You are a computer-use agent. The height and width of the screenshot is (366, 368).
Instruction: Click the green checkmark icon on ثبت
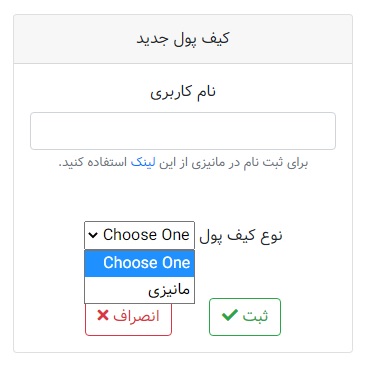(x=230, y=315)
